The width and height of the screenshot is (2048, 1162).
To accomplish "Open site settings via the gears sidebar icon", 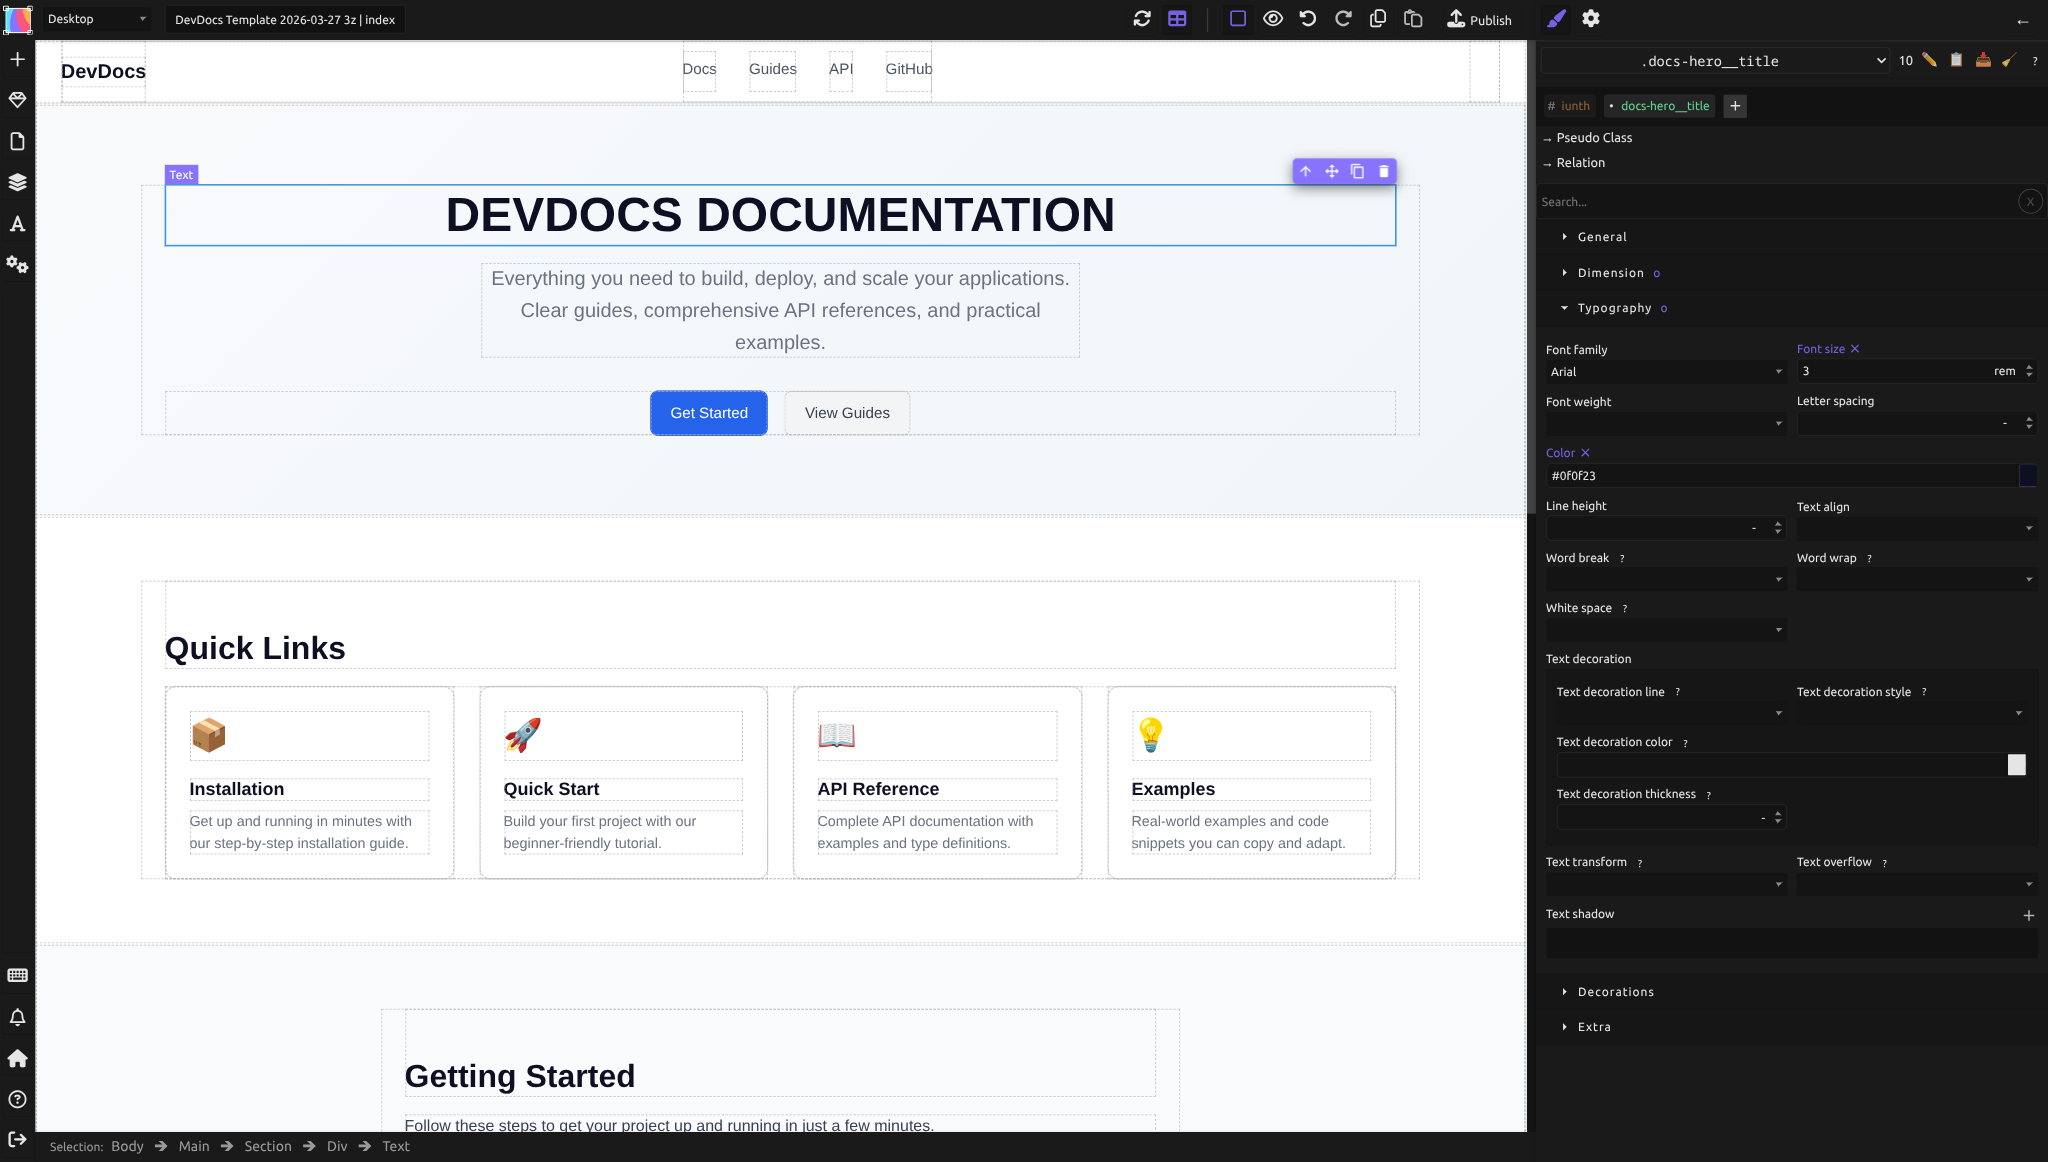I will point(18,265).
